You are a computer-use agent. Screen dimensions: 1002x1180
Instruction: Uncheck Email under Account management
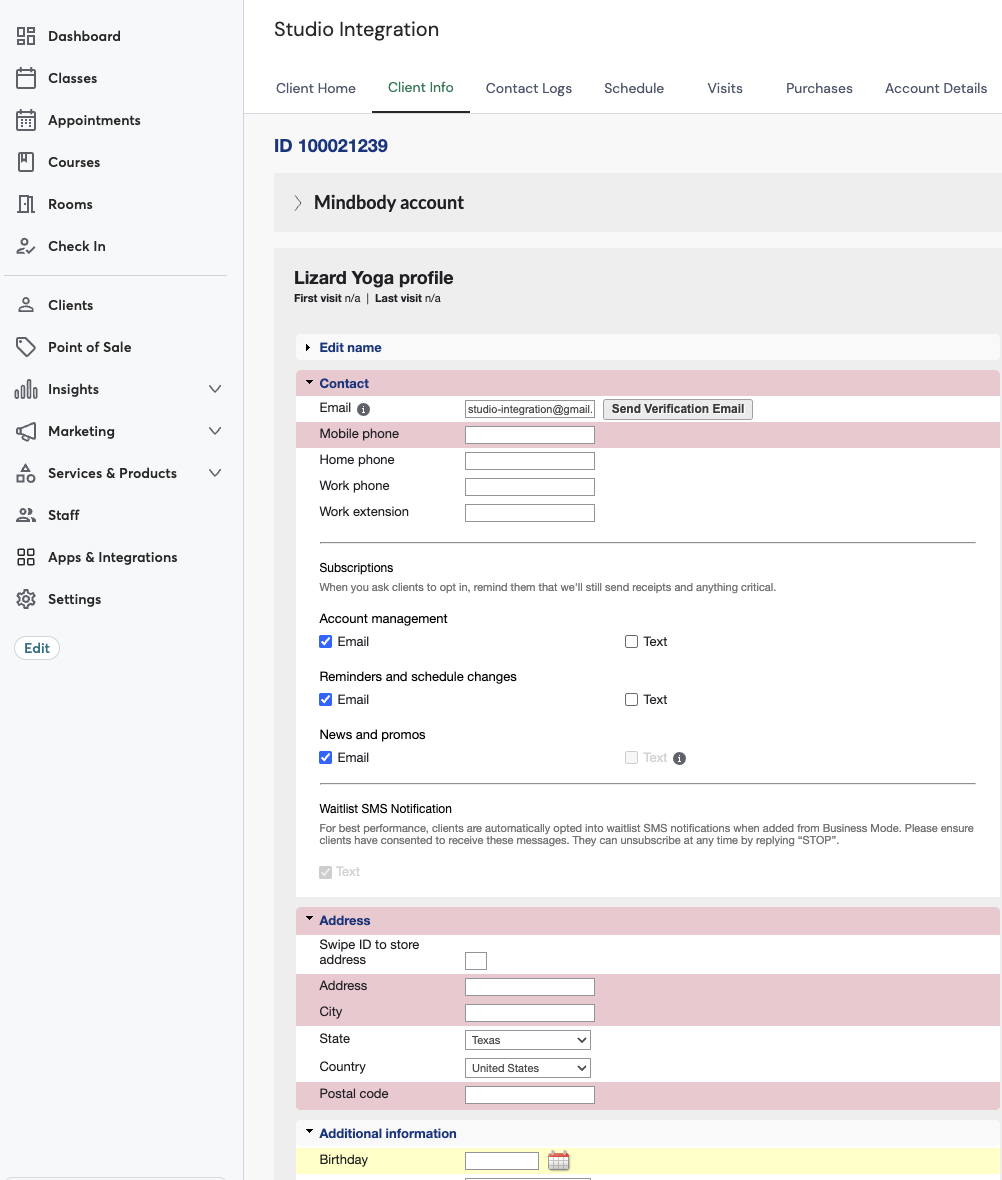click(x=325, y=641)
